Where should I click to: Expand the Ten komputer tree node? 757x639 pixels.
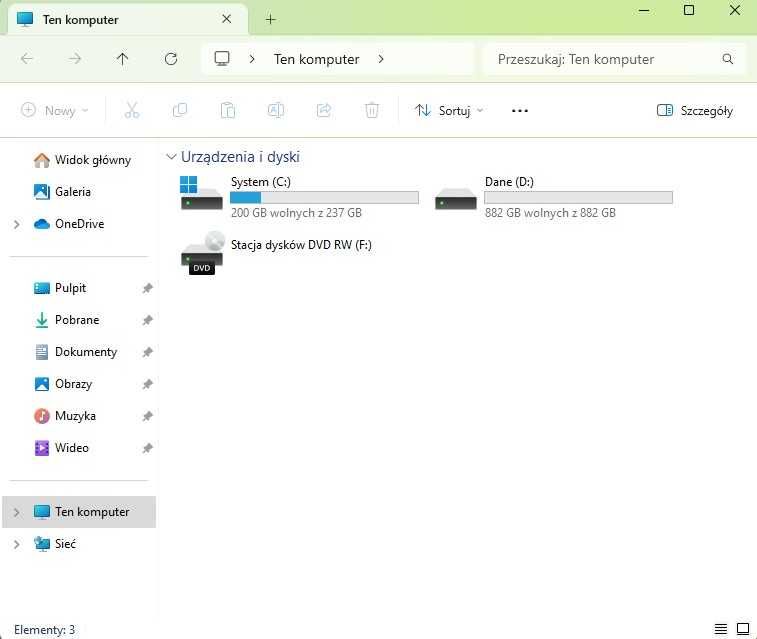tap(16, 512)
